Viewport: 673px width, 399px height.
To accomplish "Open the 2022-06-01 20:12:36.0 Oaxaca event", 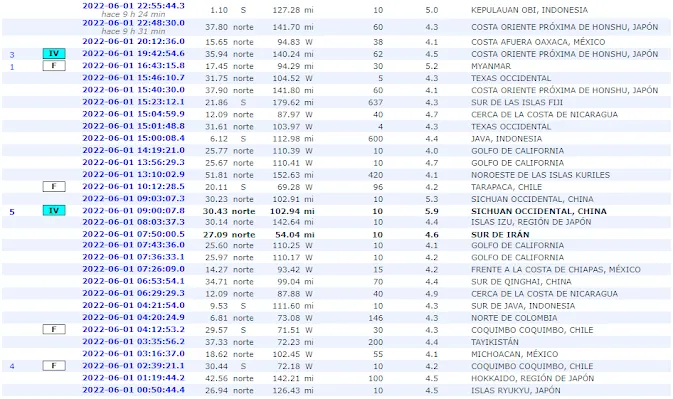I will [x=133, y=42].
